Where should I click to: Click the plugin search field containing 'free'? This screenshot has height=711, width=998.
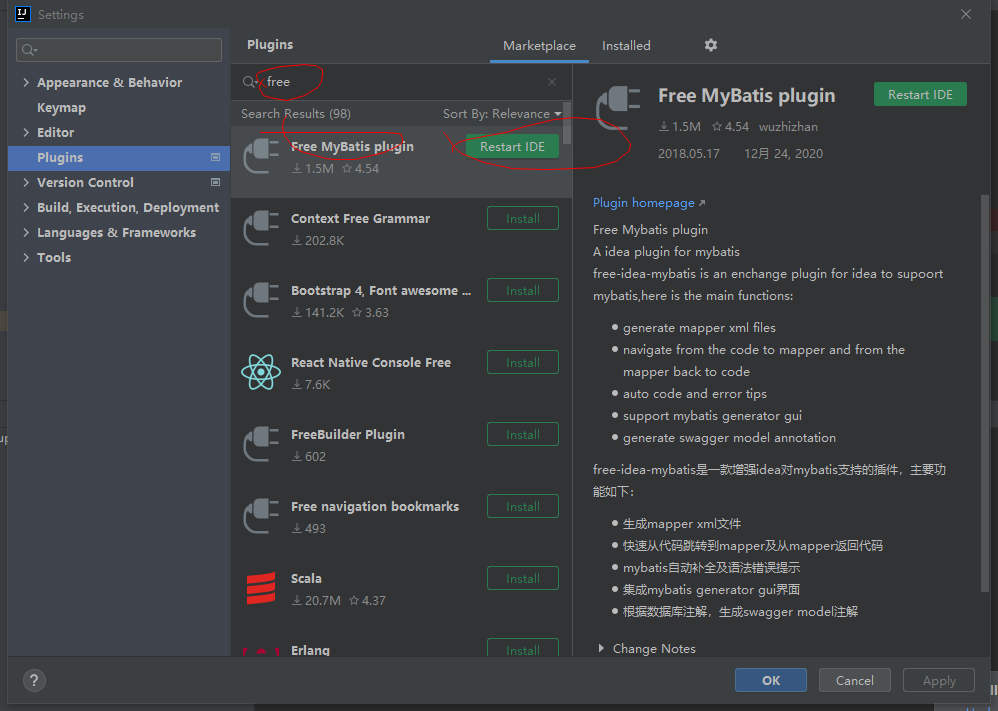pyautogui.click(x=401, y=82)
